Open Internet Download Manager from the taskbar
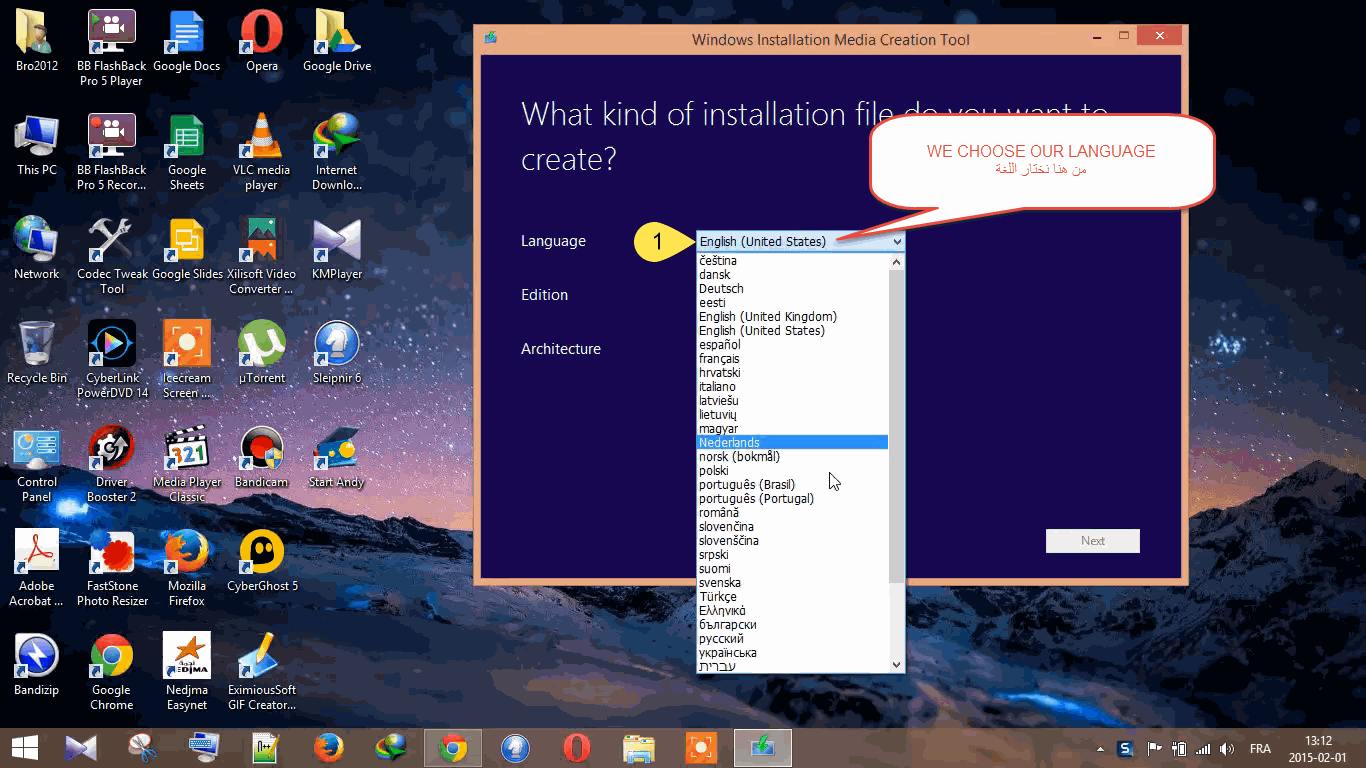Screen dimensions: 1366x768 click(x=390, y=747)
